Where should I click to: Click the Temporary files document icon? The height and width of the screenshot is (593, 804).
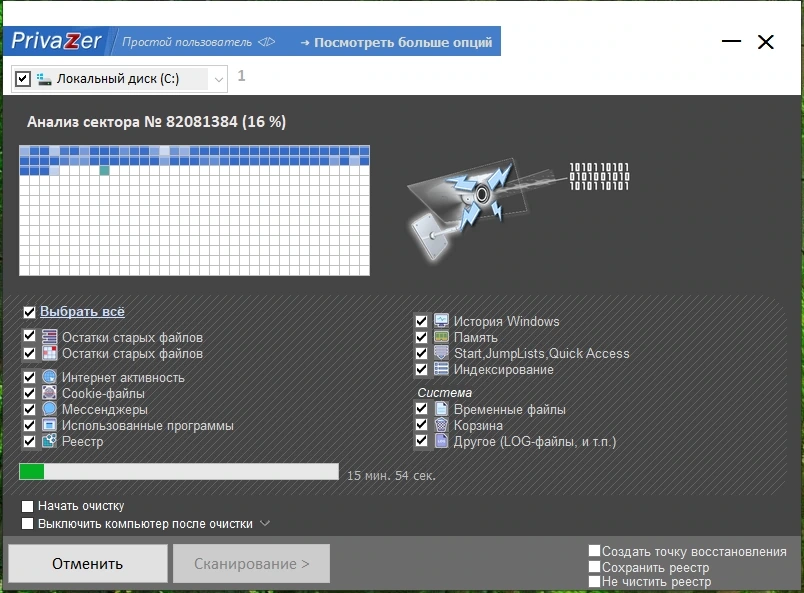click(441, 409)
